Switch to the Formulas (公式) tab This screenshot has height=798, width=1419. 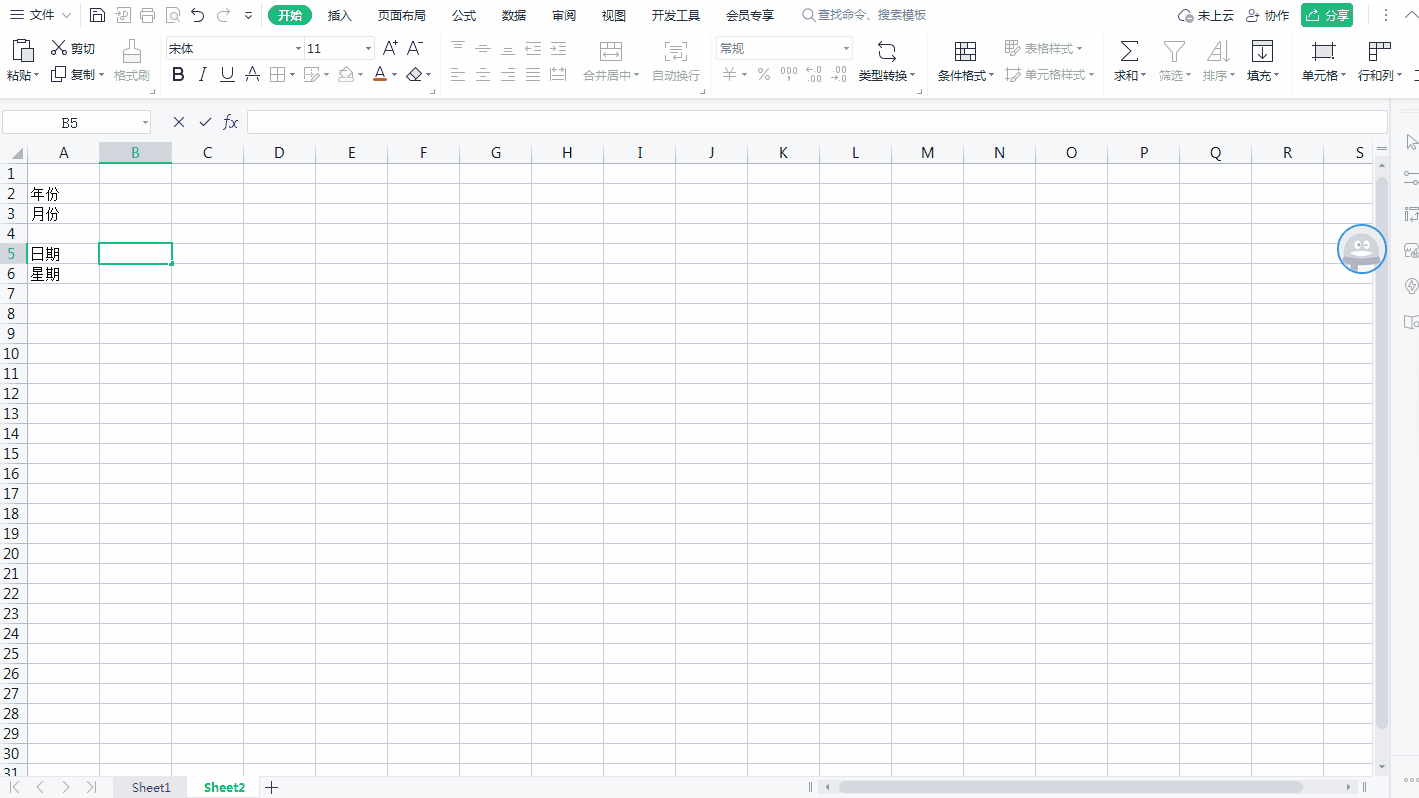(x=464, y=15)
